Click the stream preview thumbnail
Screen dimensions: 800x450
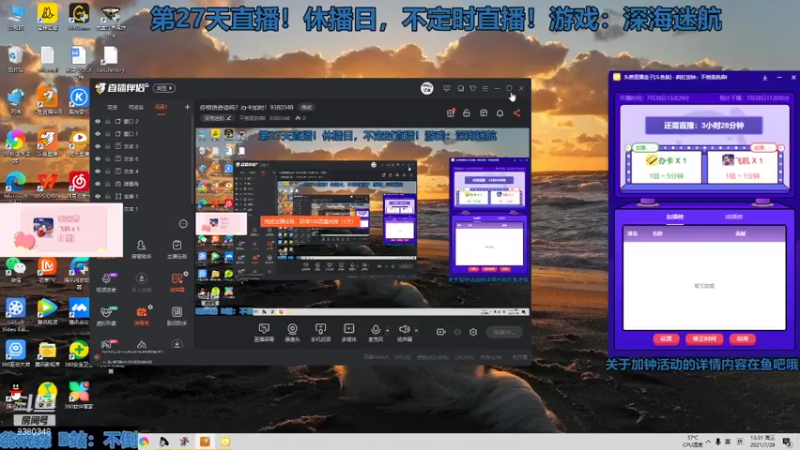[362, 221]
